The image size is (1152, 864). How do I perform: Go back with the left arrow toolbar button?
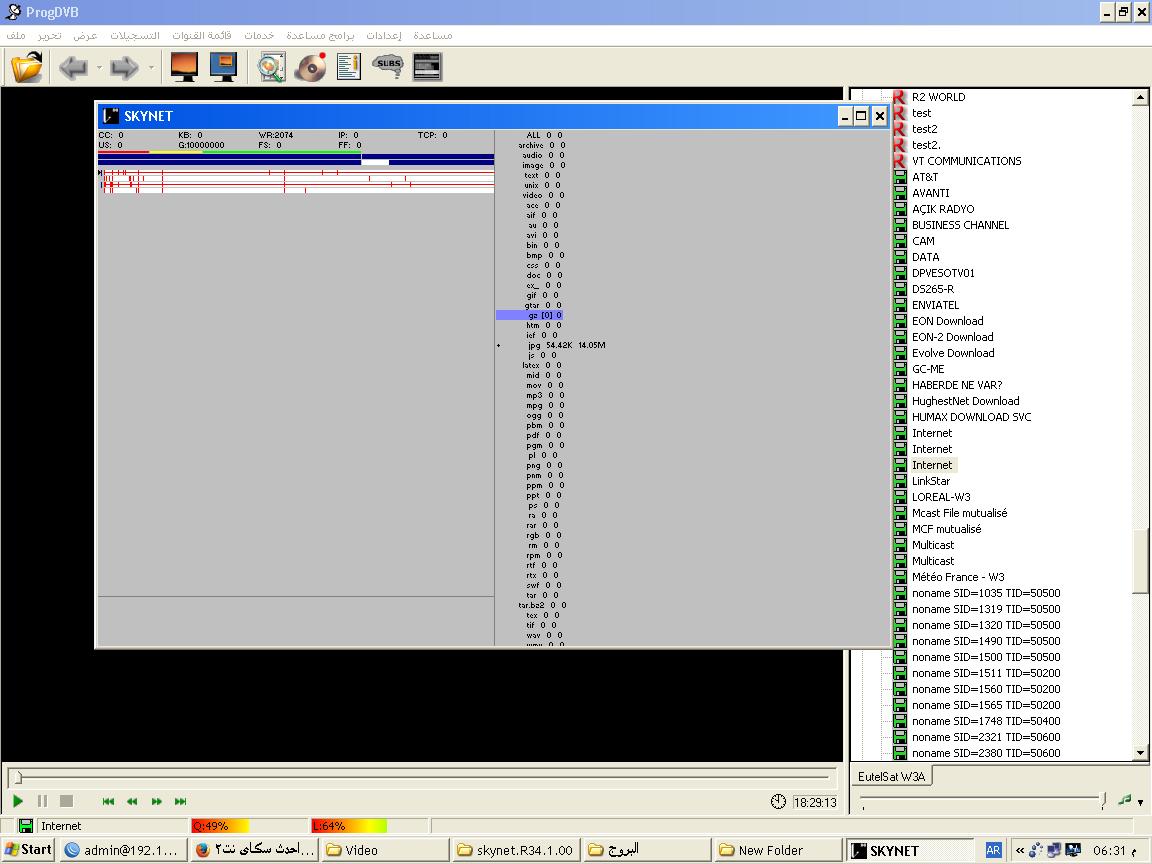(x=73, y=68)
